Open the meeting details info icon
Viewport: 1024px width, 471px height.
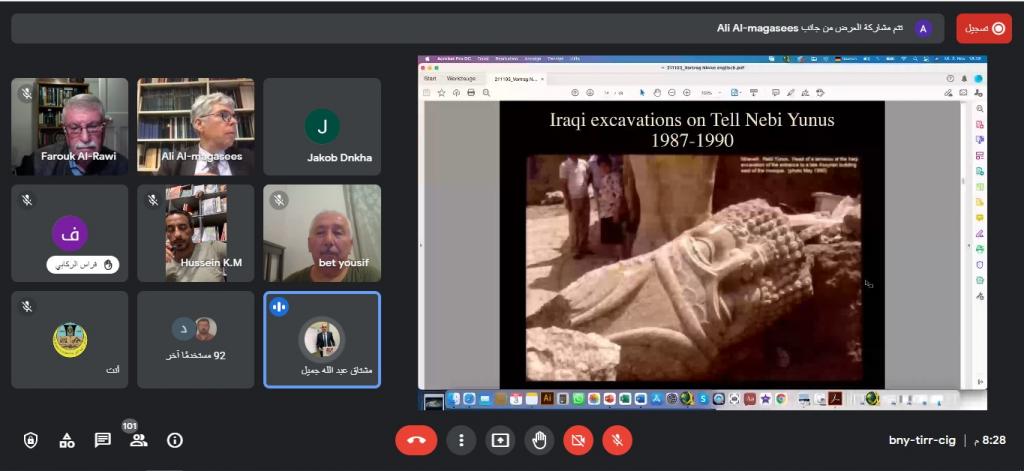(x=175, y=440)
